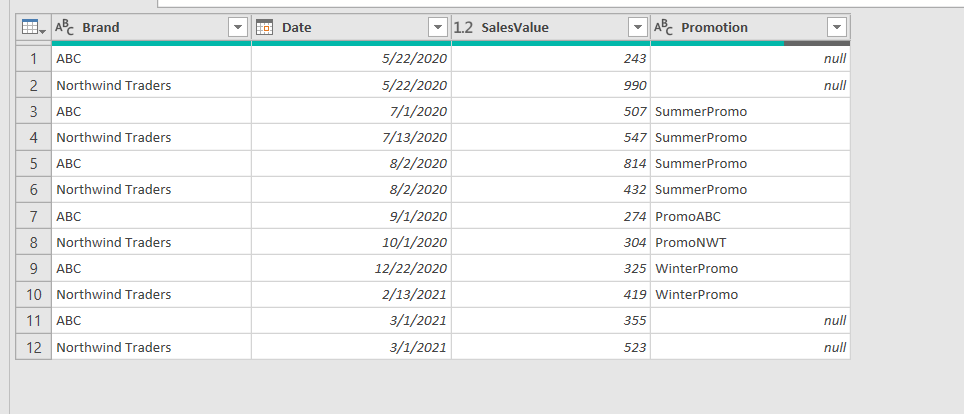Click the Date cell 12/22/2020
964x414 pixels.
point(351,268)
